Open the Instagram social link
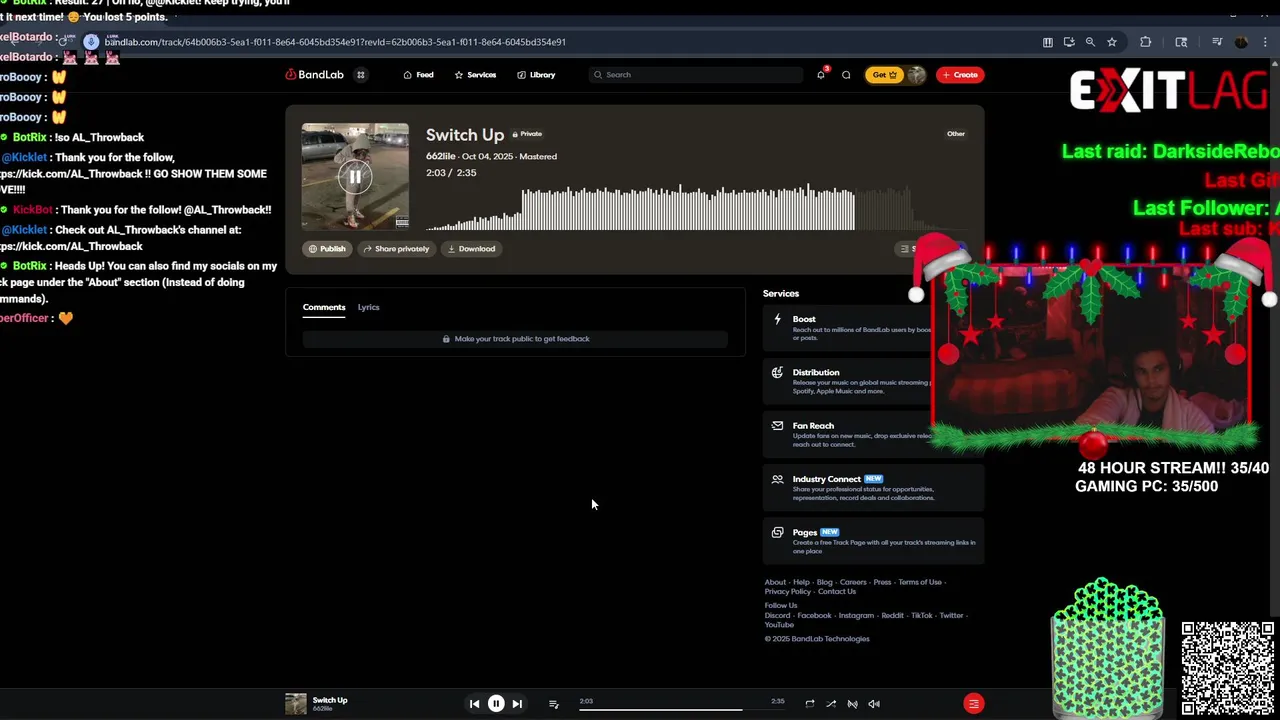 click(856, 616)
